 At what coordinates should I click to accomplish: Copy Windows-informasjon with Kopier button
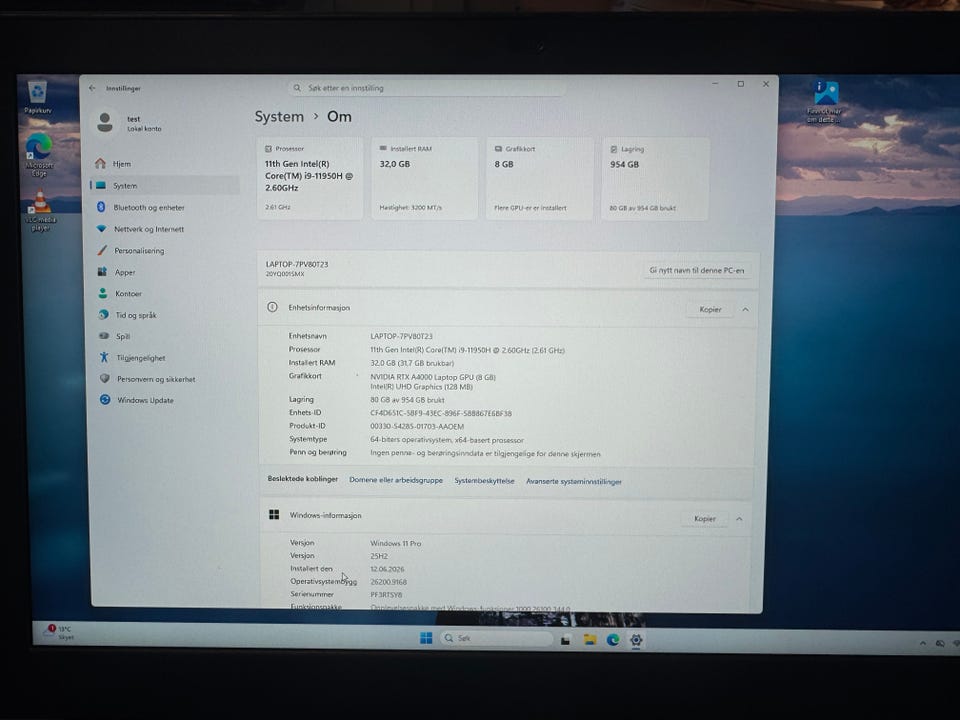click(705, 519)
